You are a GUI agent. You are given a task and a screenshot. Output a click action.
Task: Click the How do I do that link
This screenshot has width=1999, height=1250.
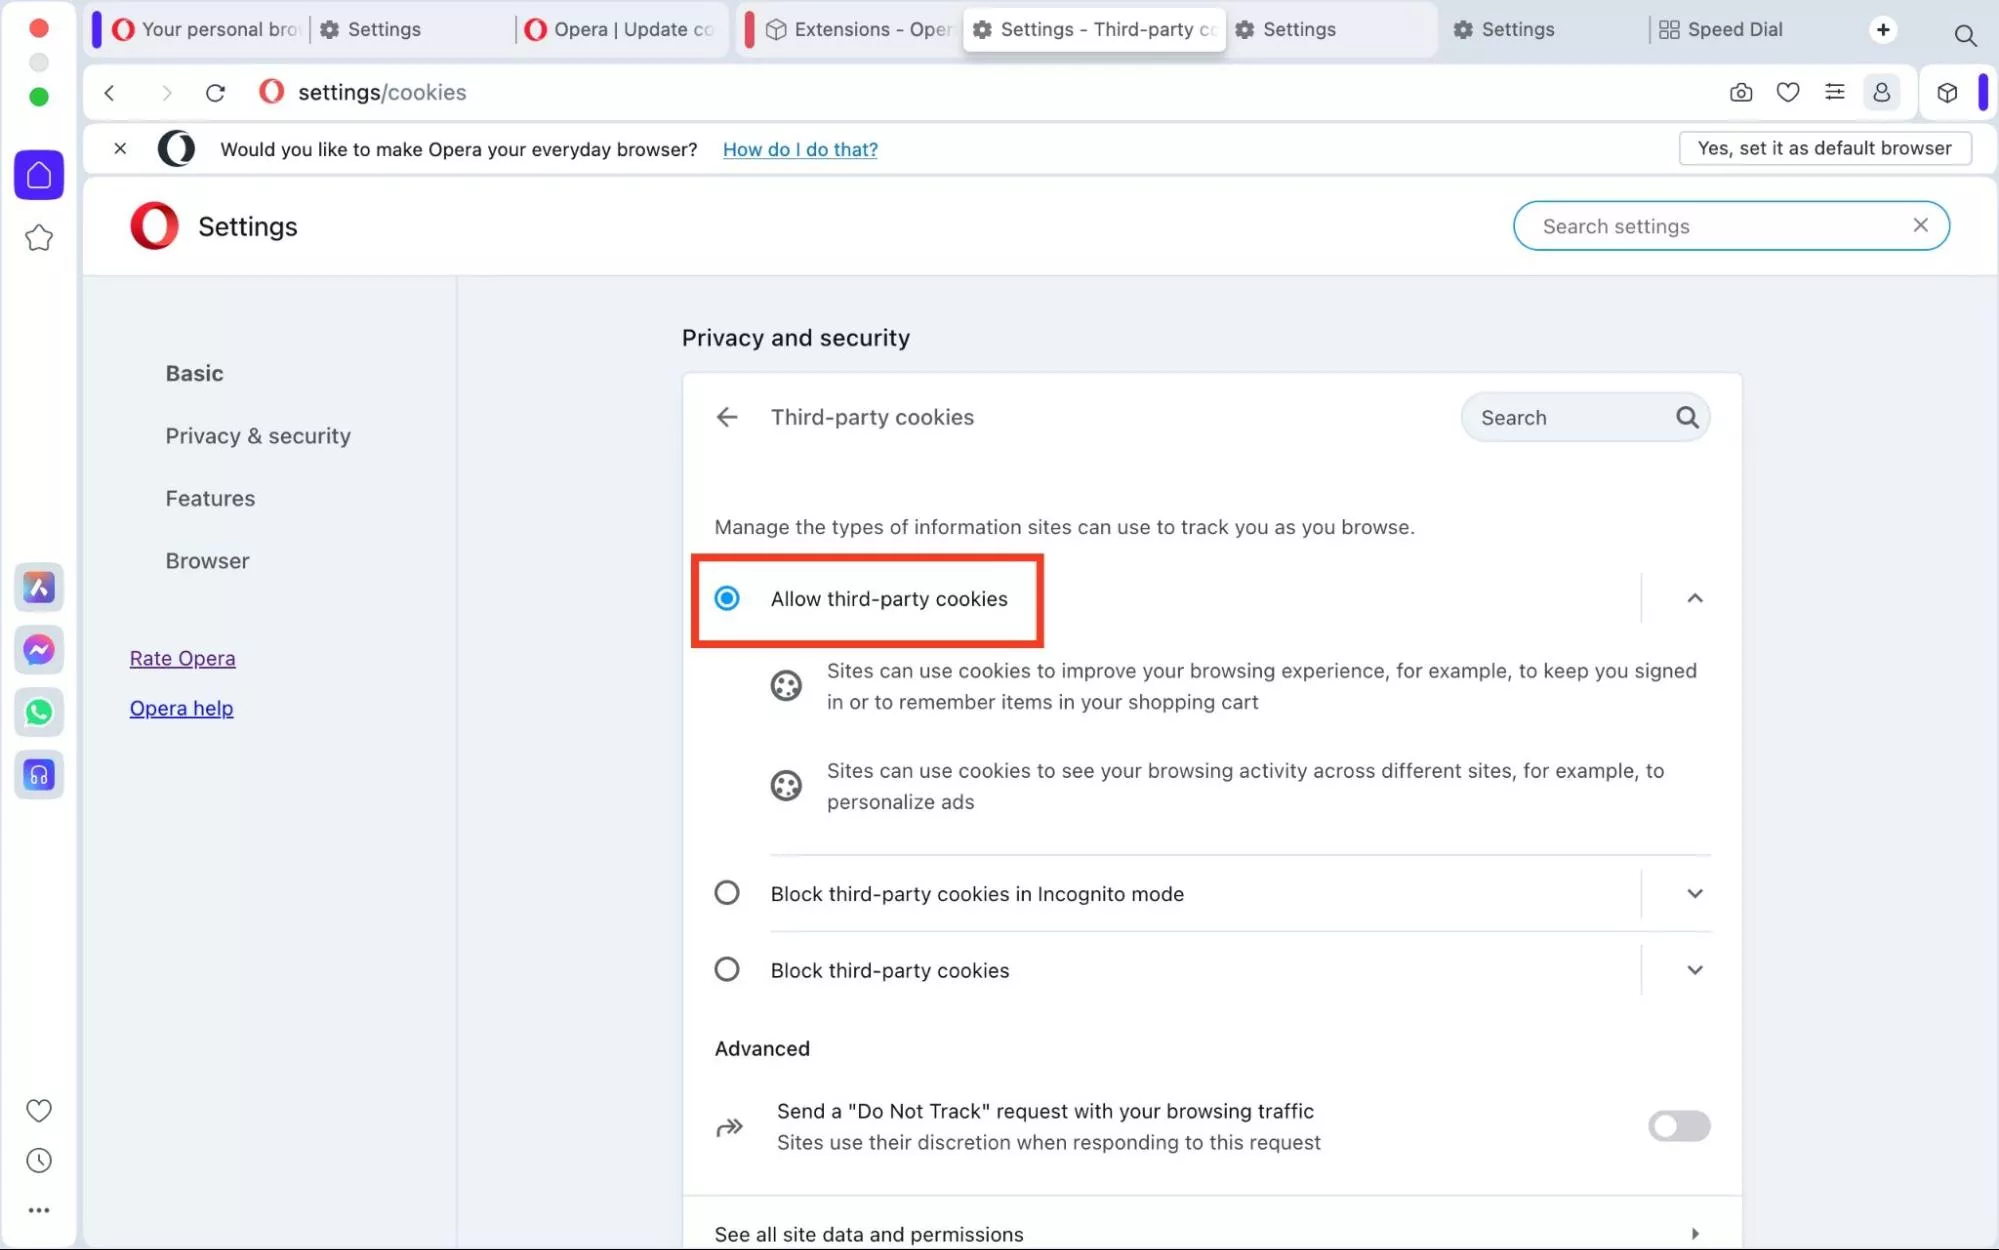tap(800, 149)
